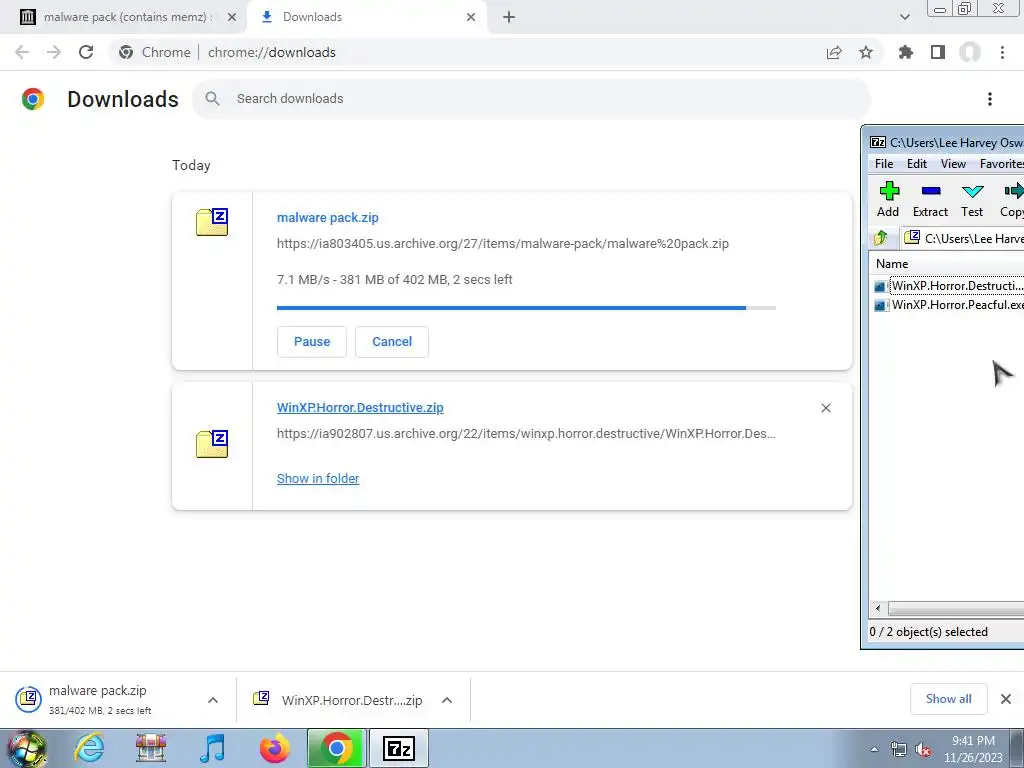Bookmark this page with the star icon
Screen dimensions: 1024x768
click(866, 52)
